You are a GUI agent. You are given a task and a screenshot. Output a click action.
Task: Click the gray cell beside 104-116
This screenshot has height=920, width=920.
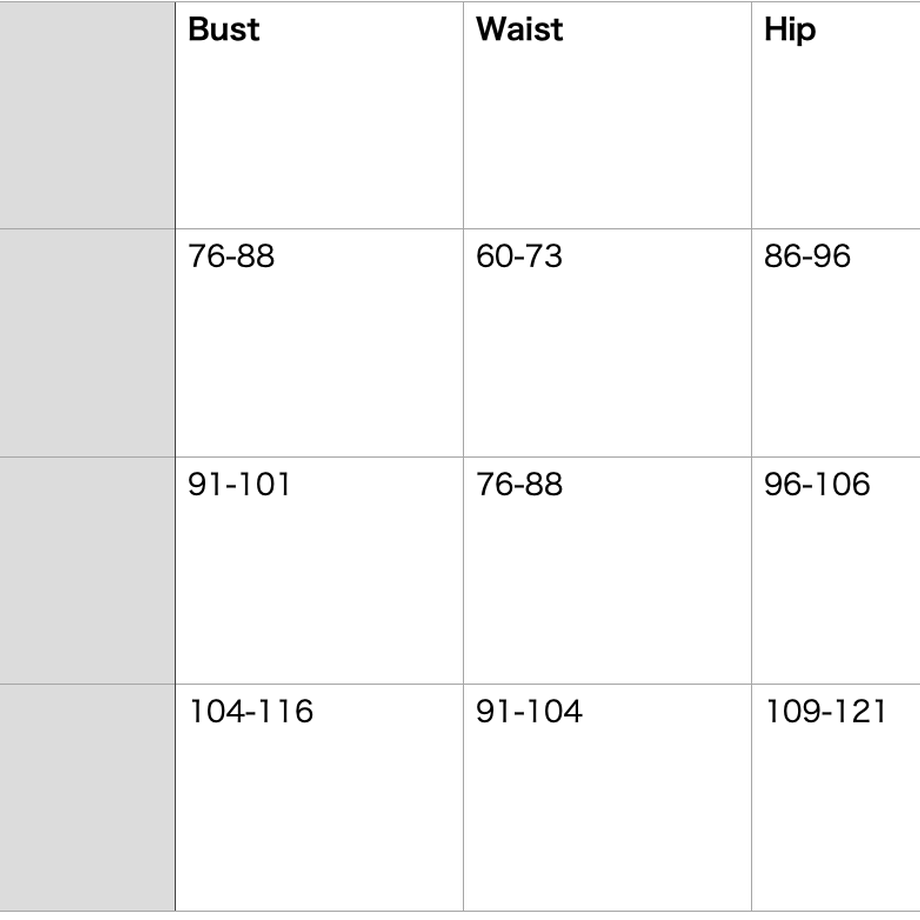87,797
